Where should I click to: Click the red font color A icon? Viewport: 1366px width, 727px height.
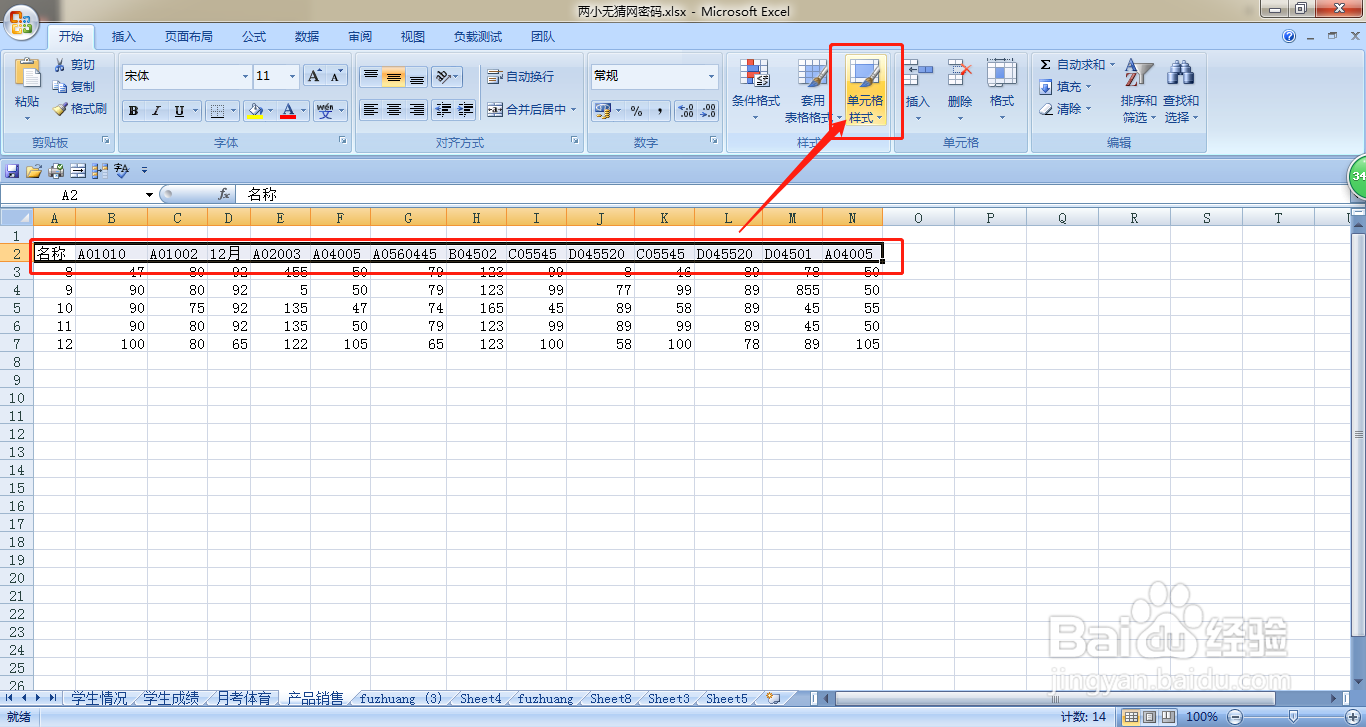point(288,111)
